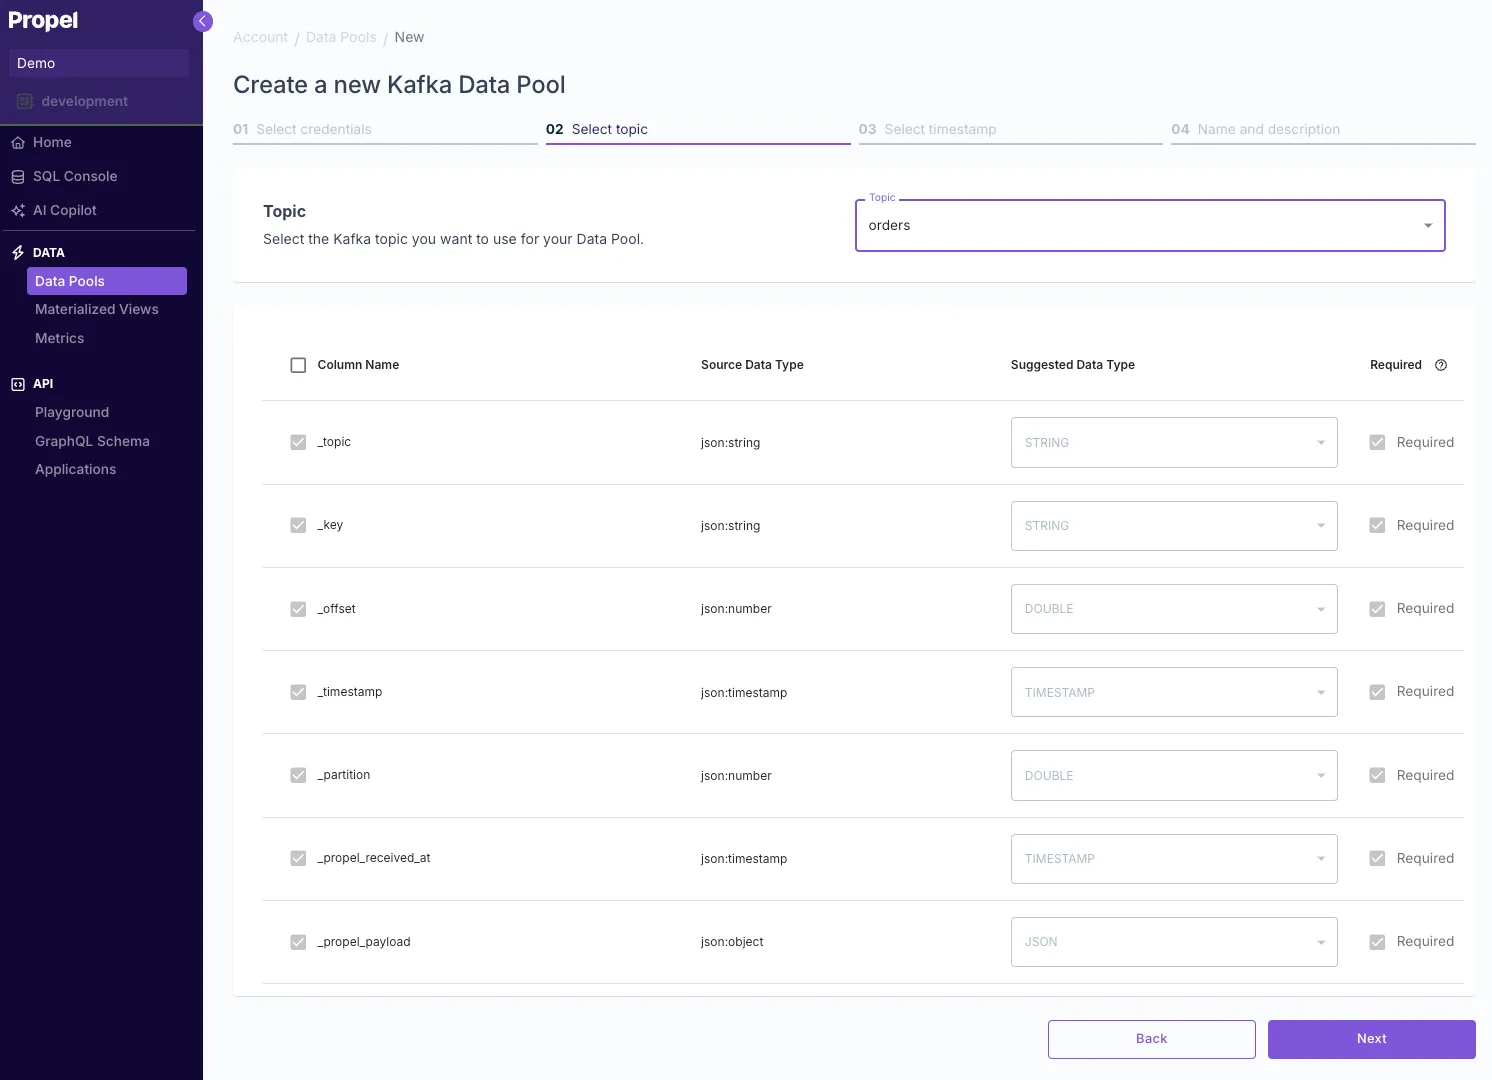Open Data Pools in the sidebar
Screen dimensions: 1492x1080
pyautogui.click(x=107, y=281)
